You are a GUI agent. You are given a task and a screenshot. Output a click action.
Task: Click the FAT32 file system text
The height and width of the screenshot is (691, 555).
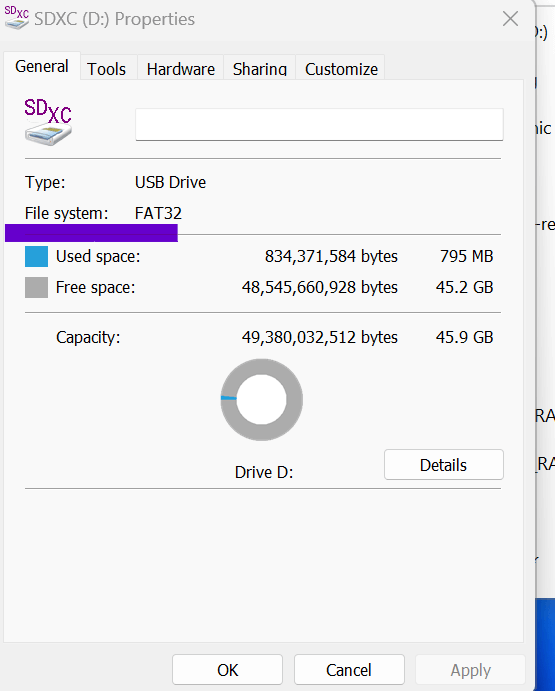click(158, 213)
